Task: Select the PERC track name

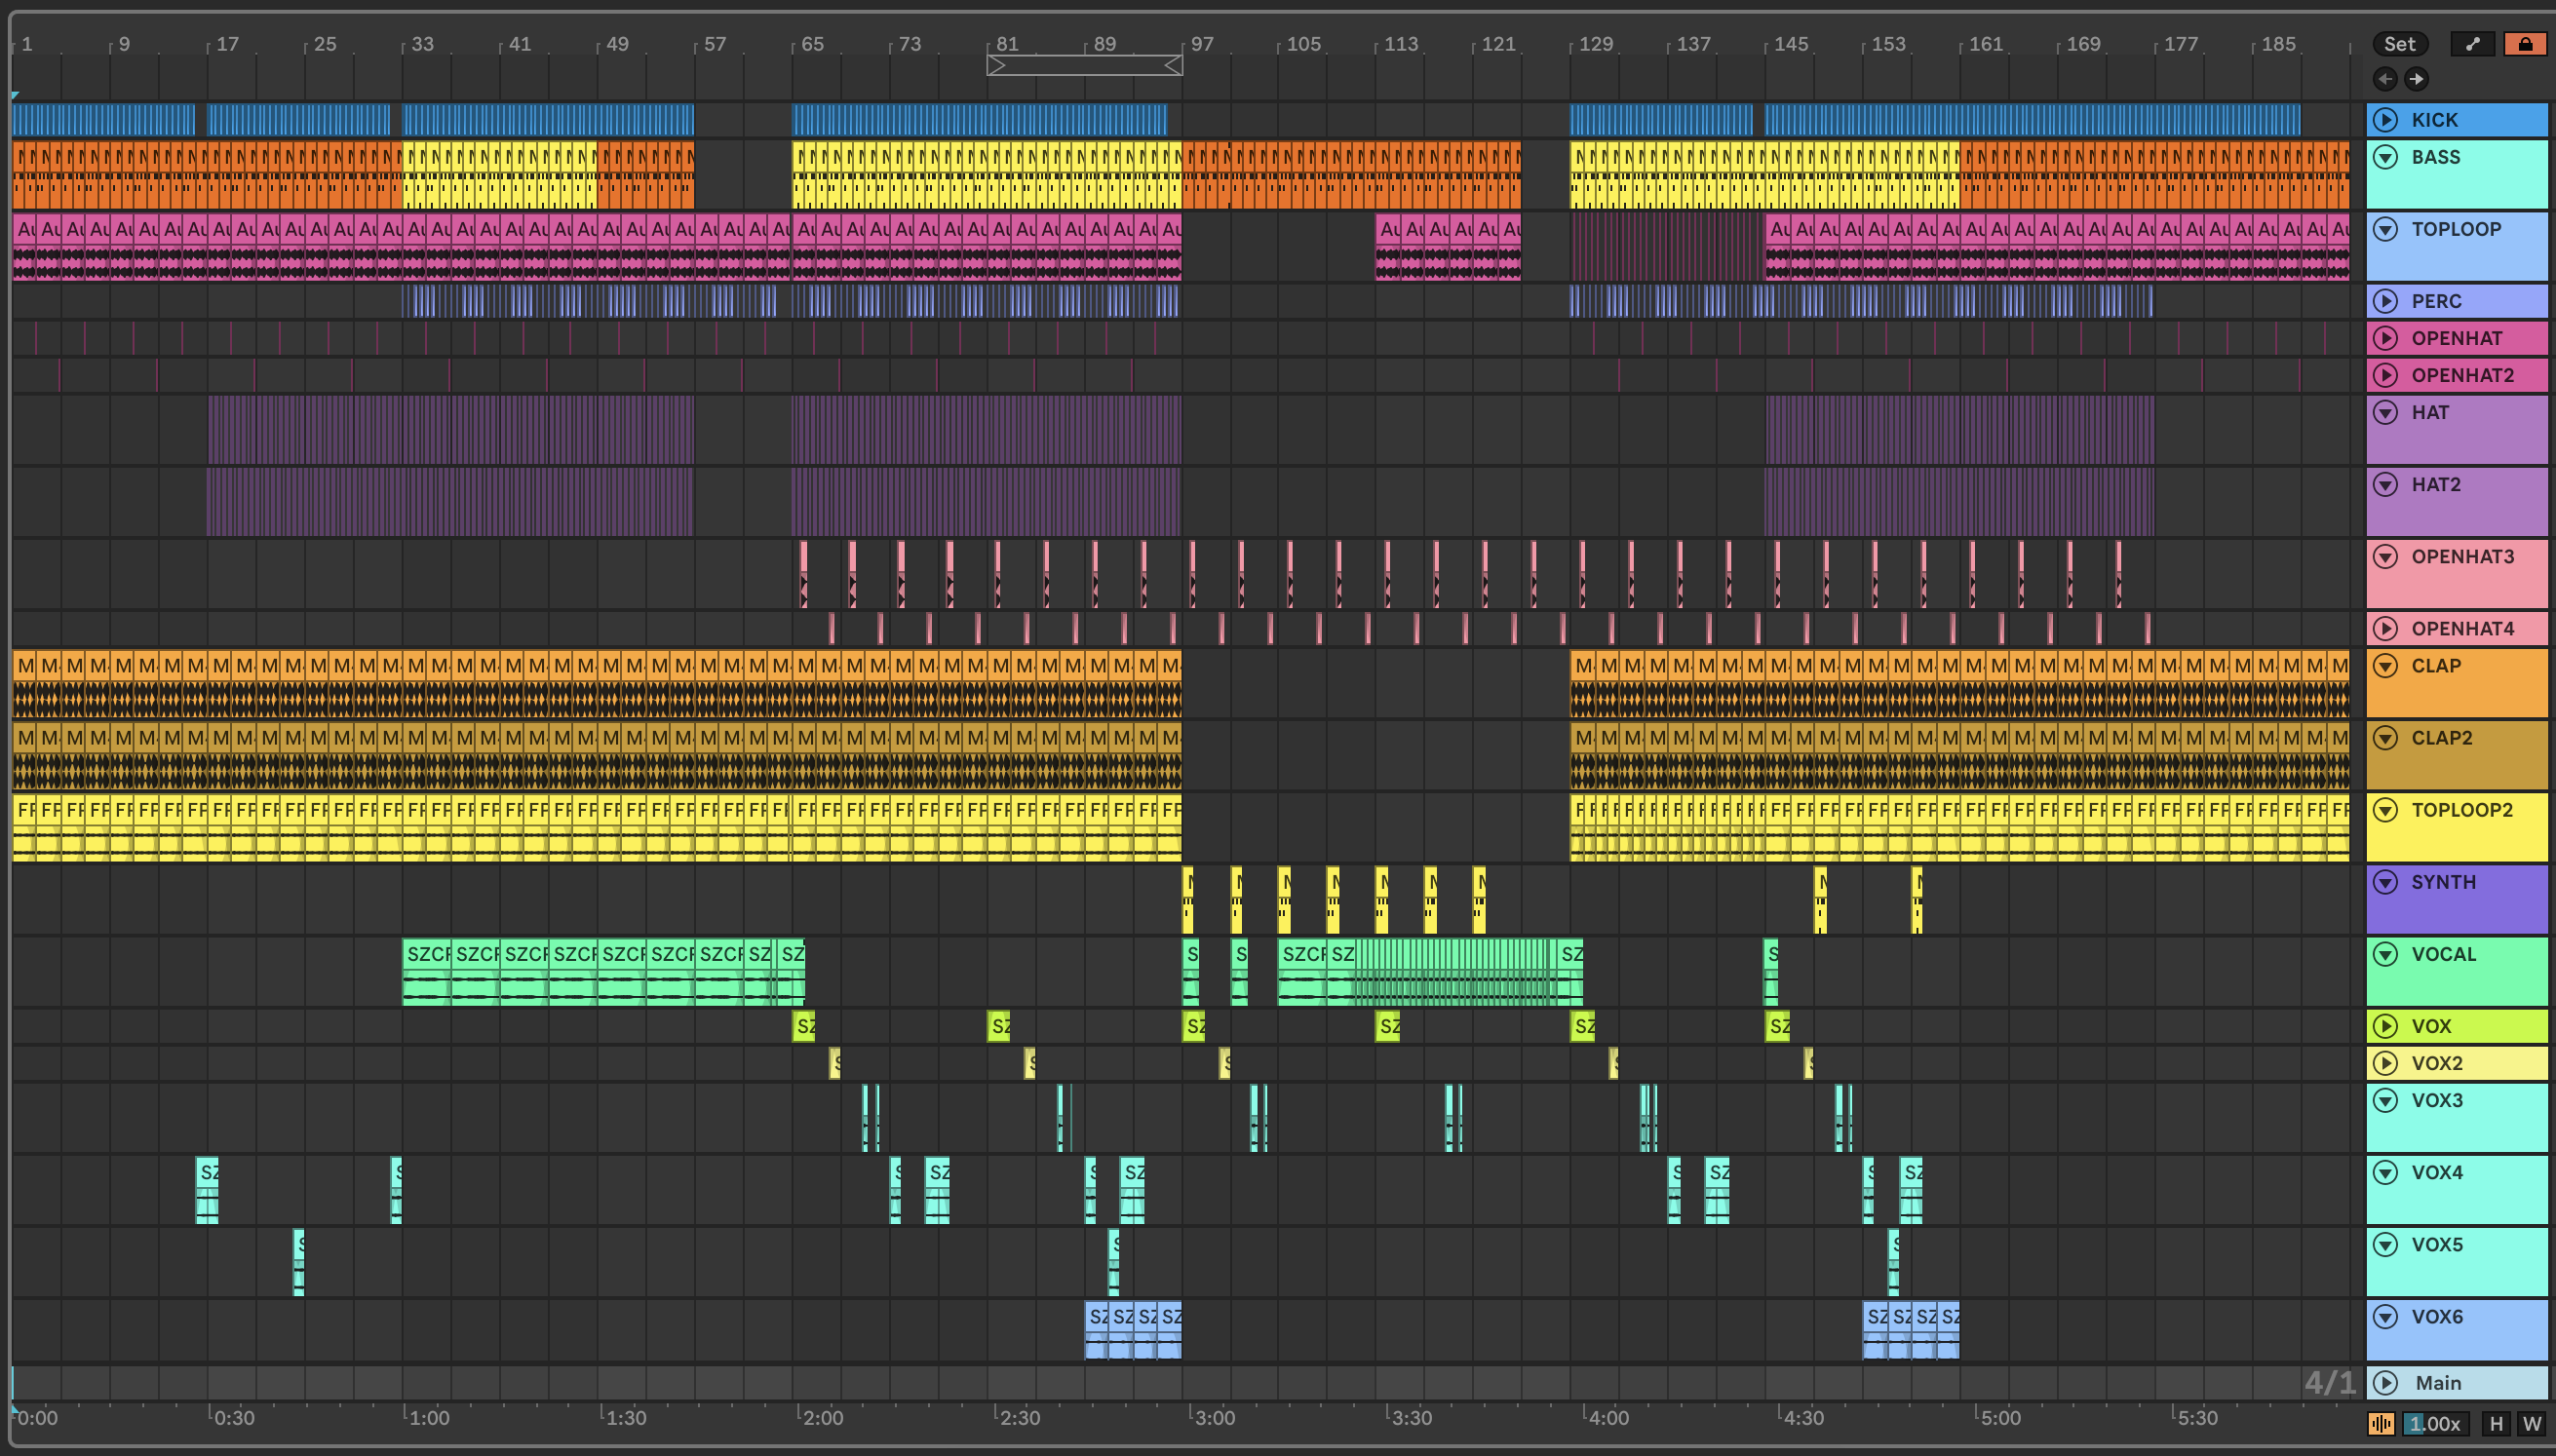Action: [2436, 301]
